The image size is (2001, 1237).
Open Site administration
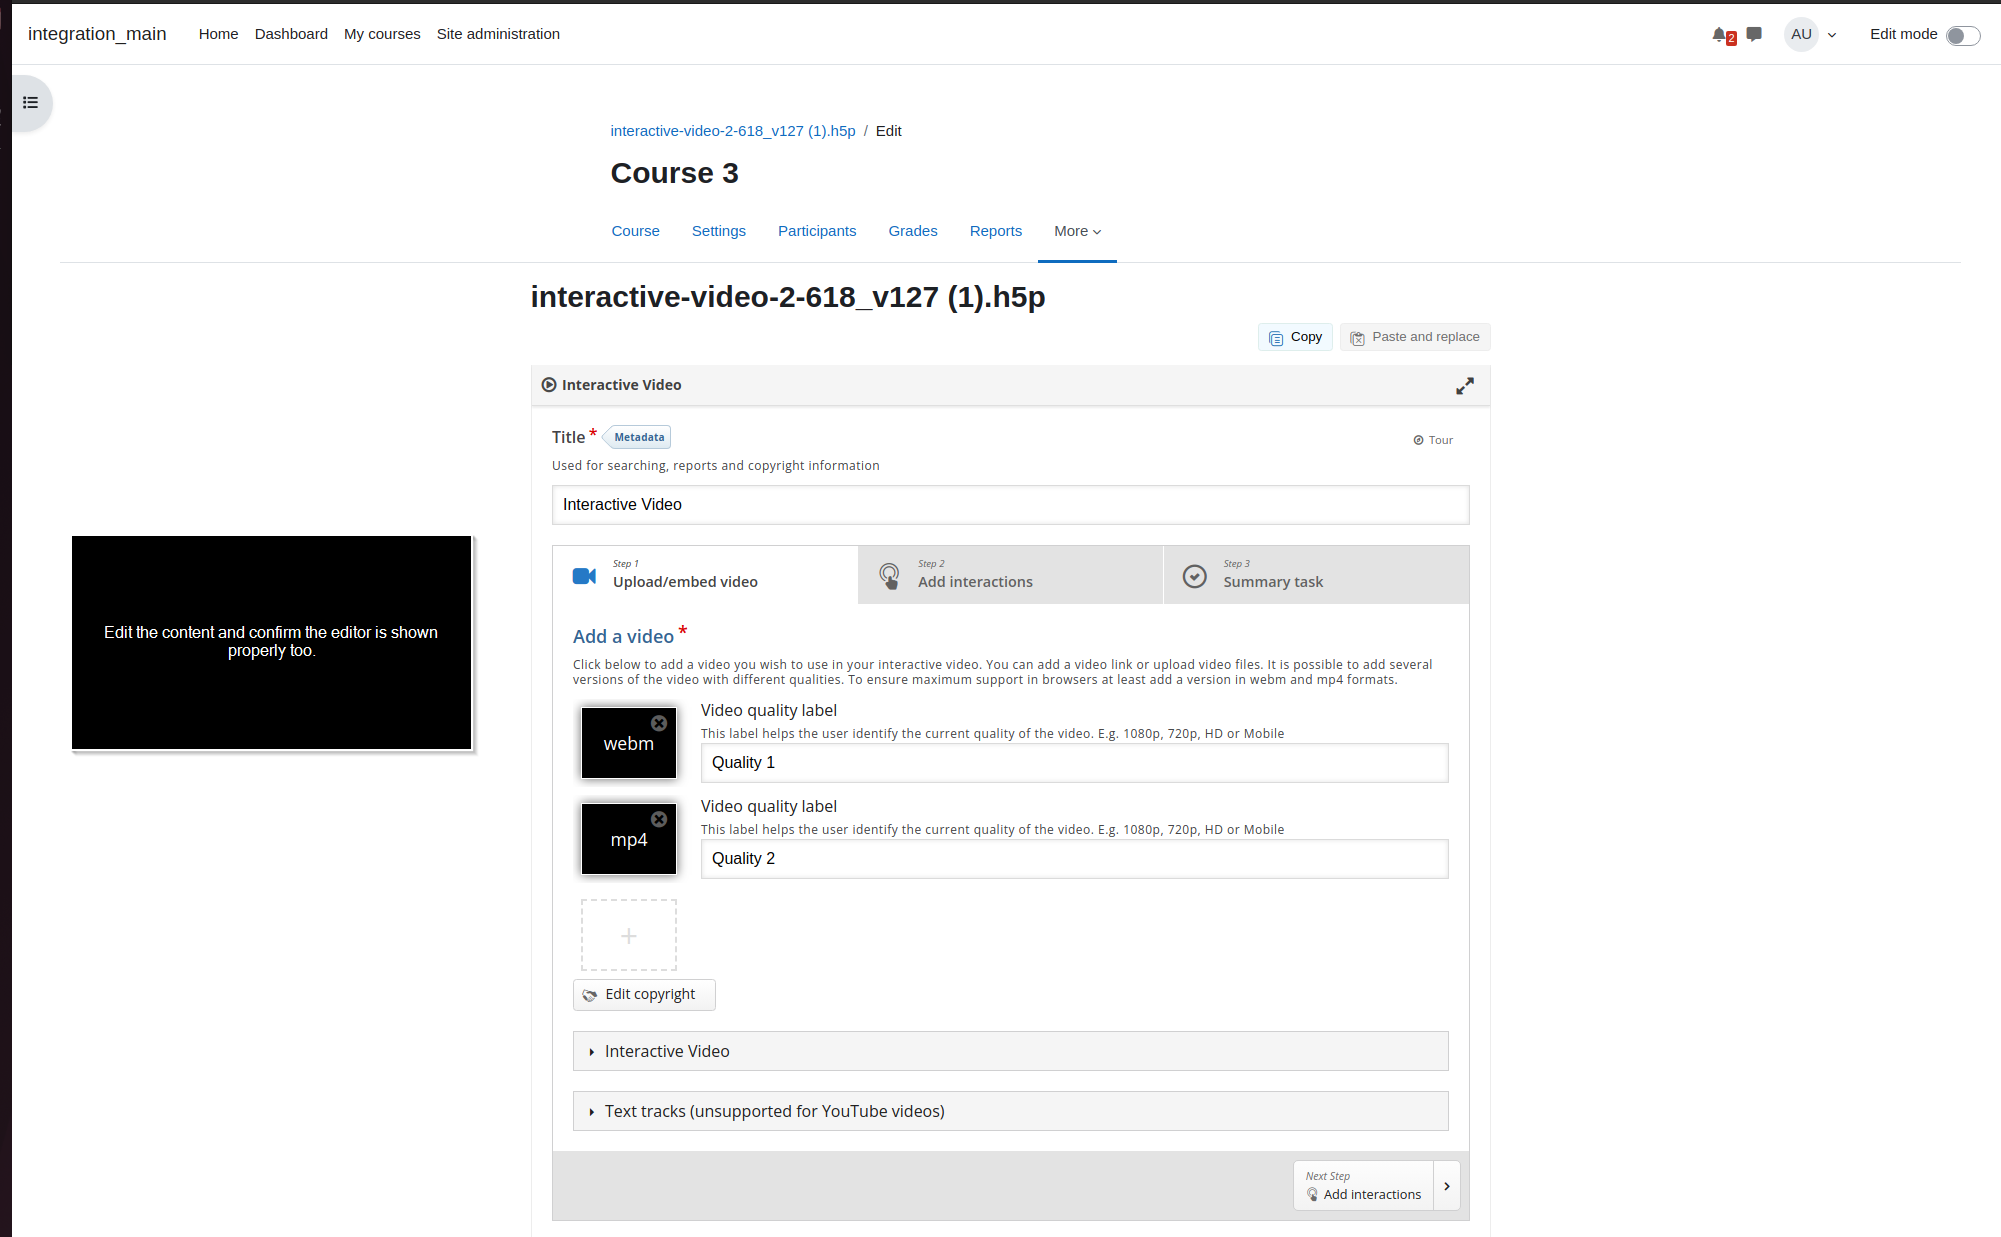[x=498, y=34]
